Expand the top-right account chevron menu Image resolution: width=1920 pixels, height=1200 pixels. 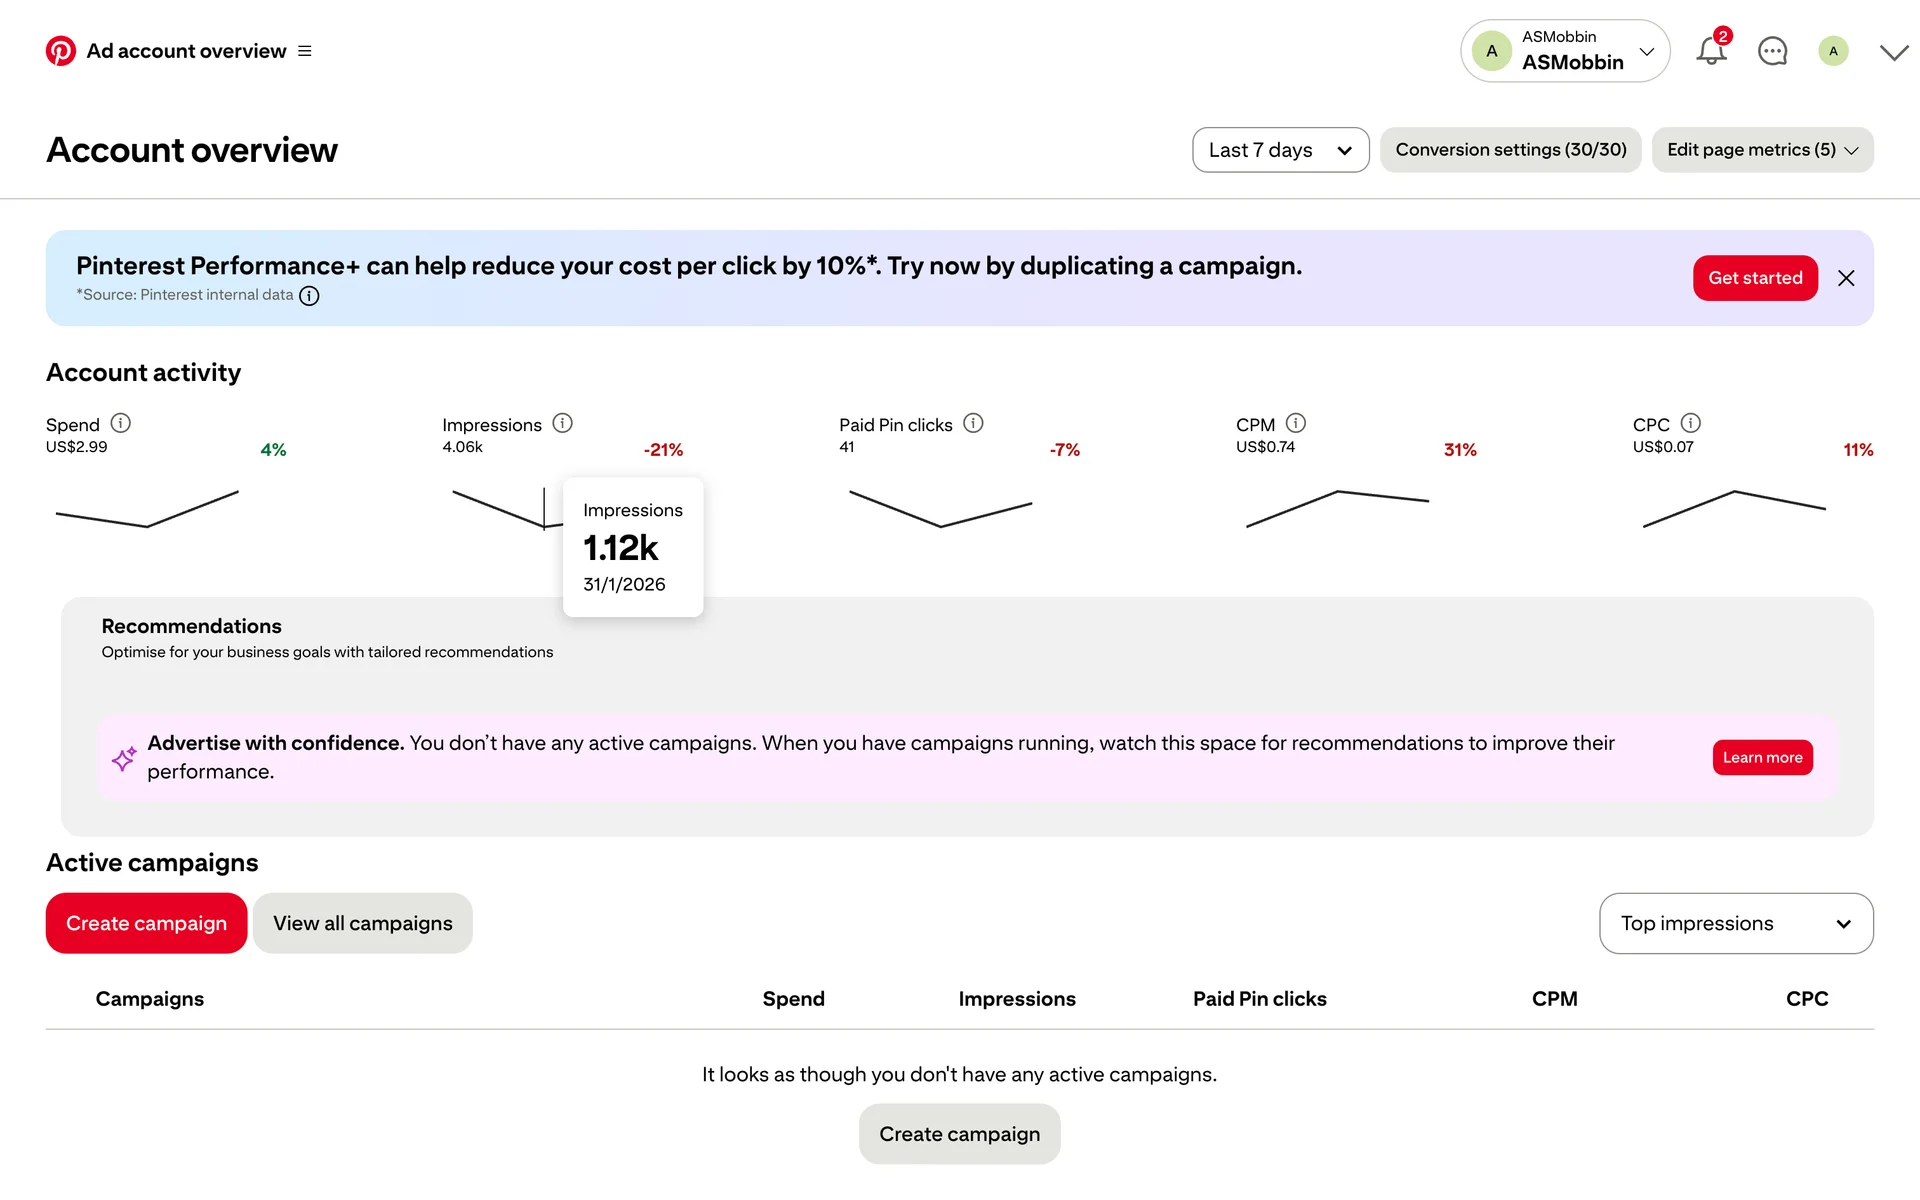pos(1894,52)
